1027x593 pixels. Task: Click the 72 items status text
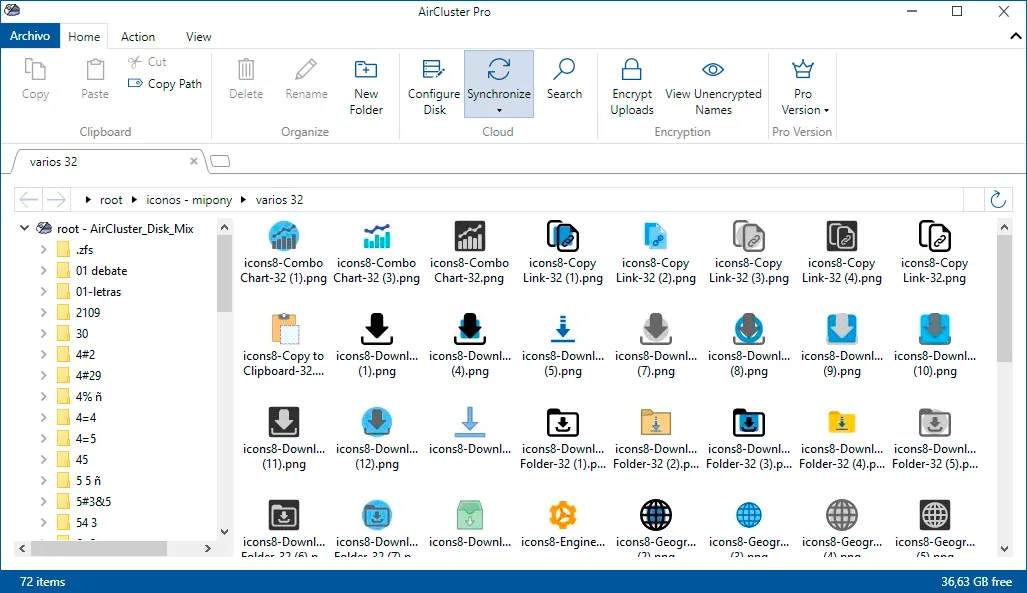pyautogui.click(x=43, y=582)
